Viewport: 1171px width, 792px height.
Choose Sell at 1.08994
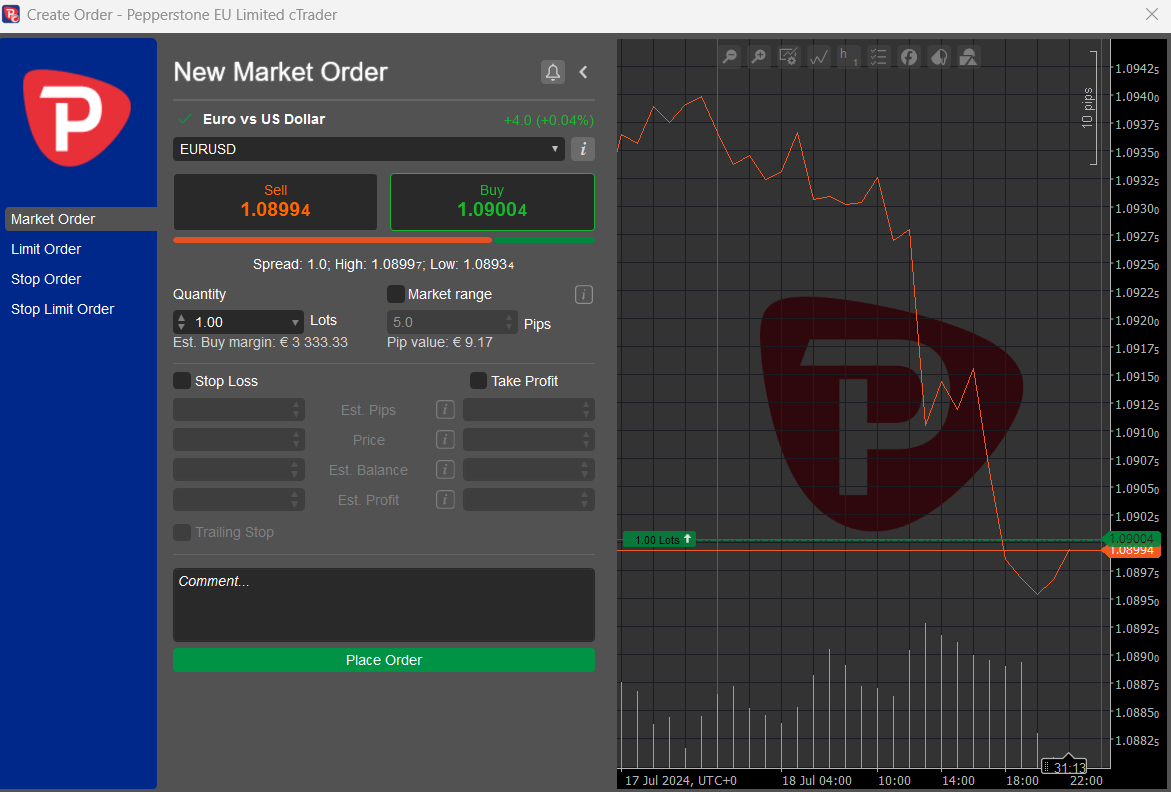[276, 202]
